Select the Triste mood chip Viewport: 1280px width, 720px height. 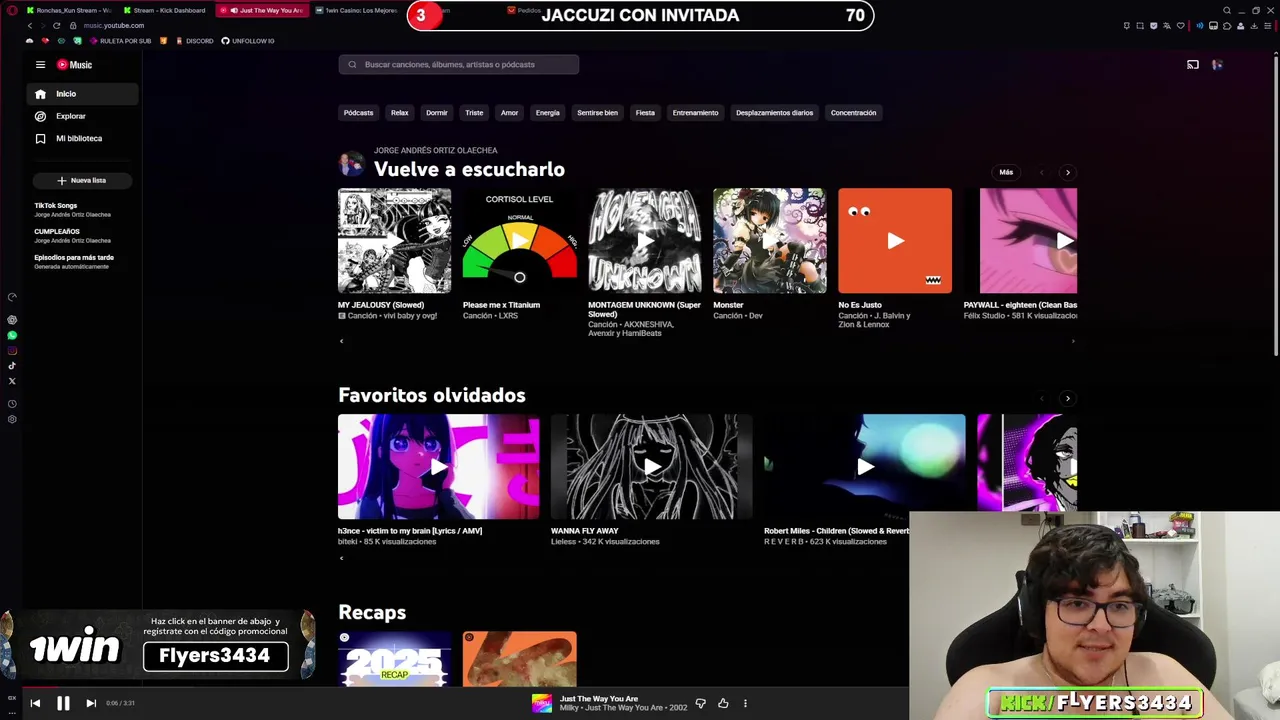pyautogui.click(x=474, y=113)
